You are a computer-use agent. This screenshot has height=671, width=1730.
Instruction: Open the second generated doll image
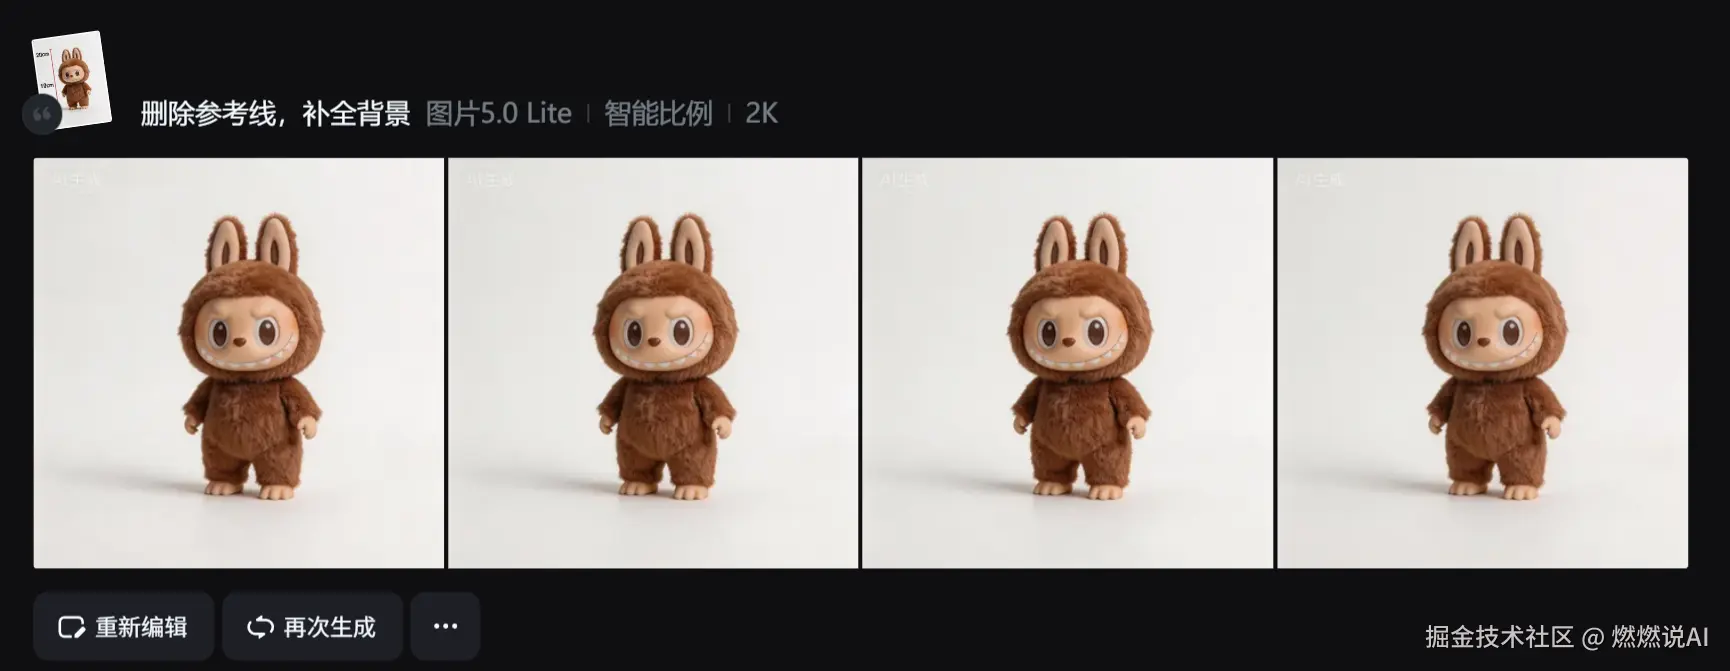click(x=653, y=363)
